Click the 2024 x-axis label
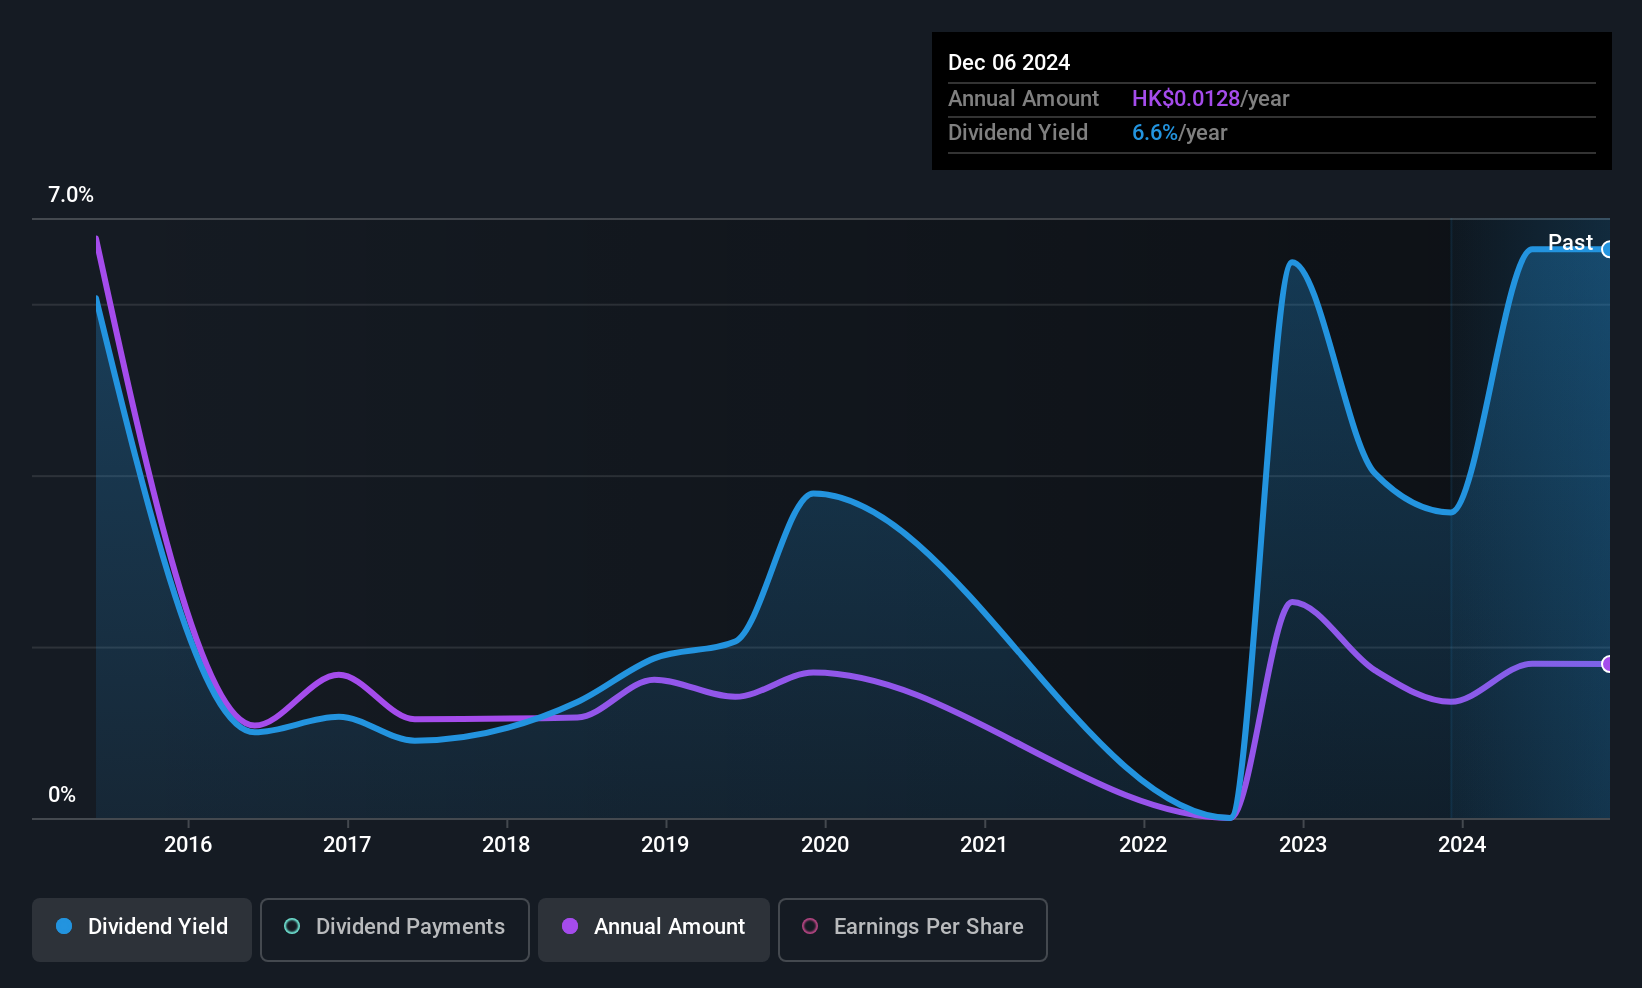This screenshot has width=1642, height=988. tap(1462, 844)
